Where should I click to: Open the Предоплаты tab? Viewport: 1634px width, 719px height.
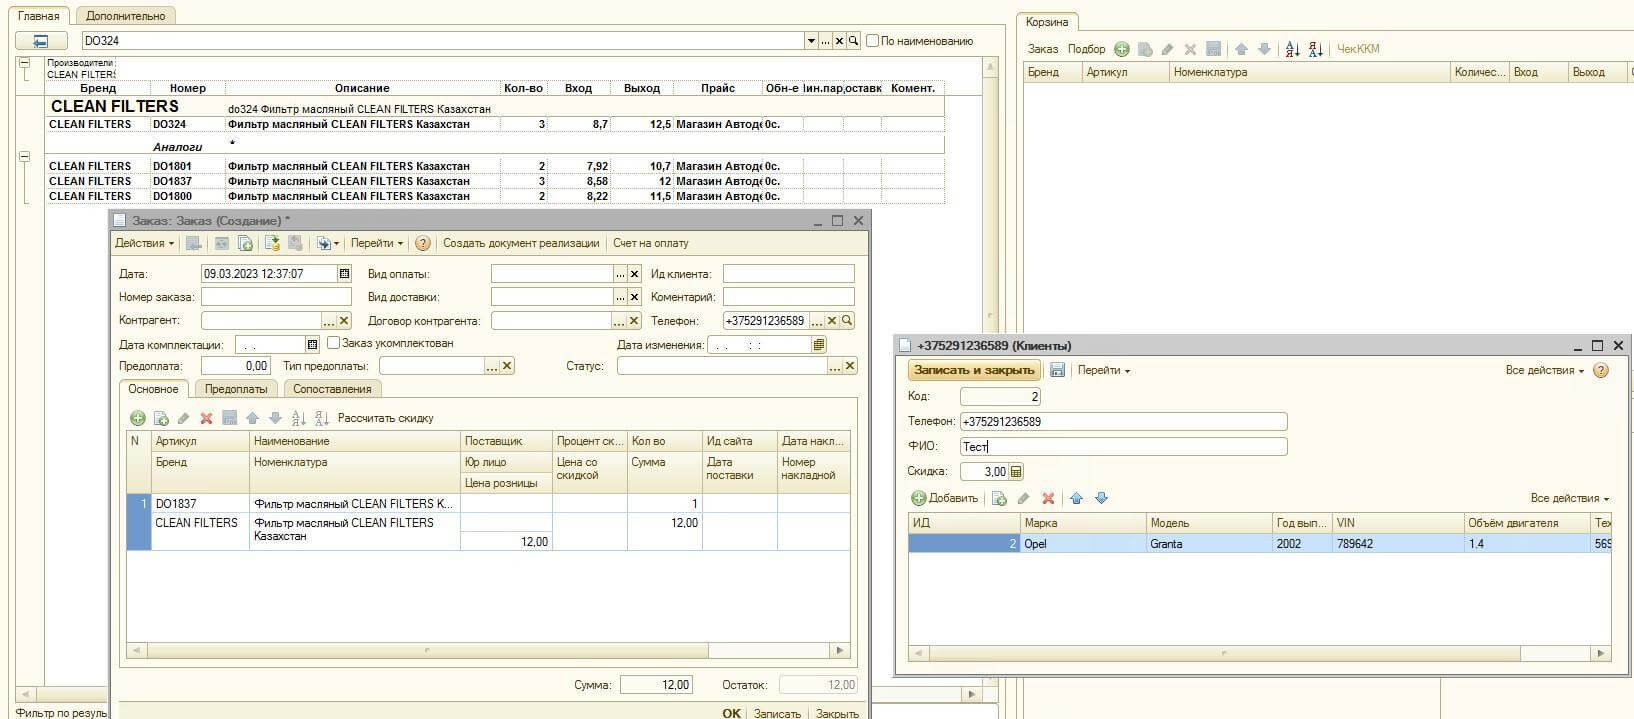point(236,389)
